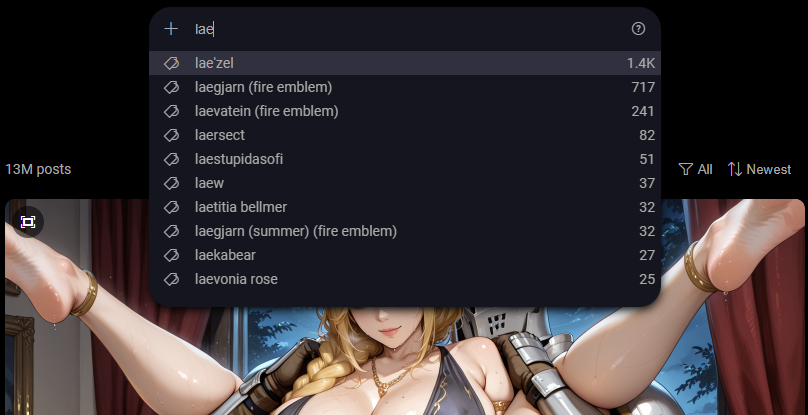808x415 pixels.
Task: Choose laegjarn (fire emblem) suggestion
Action: tap(405, 88)
